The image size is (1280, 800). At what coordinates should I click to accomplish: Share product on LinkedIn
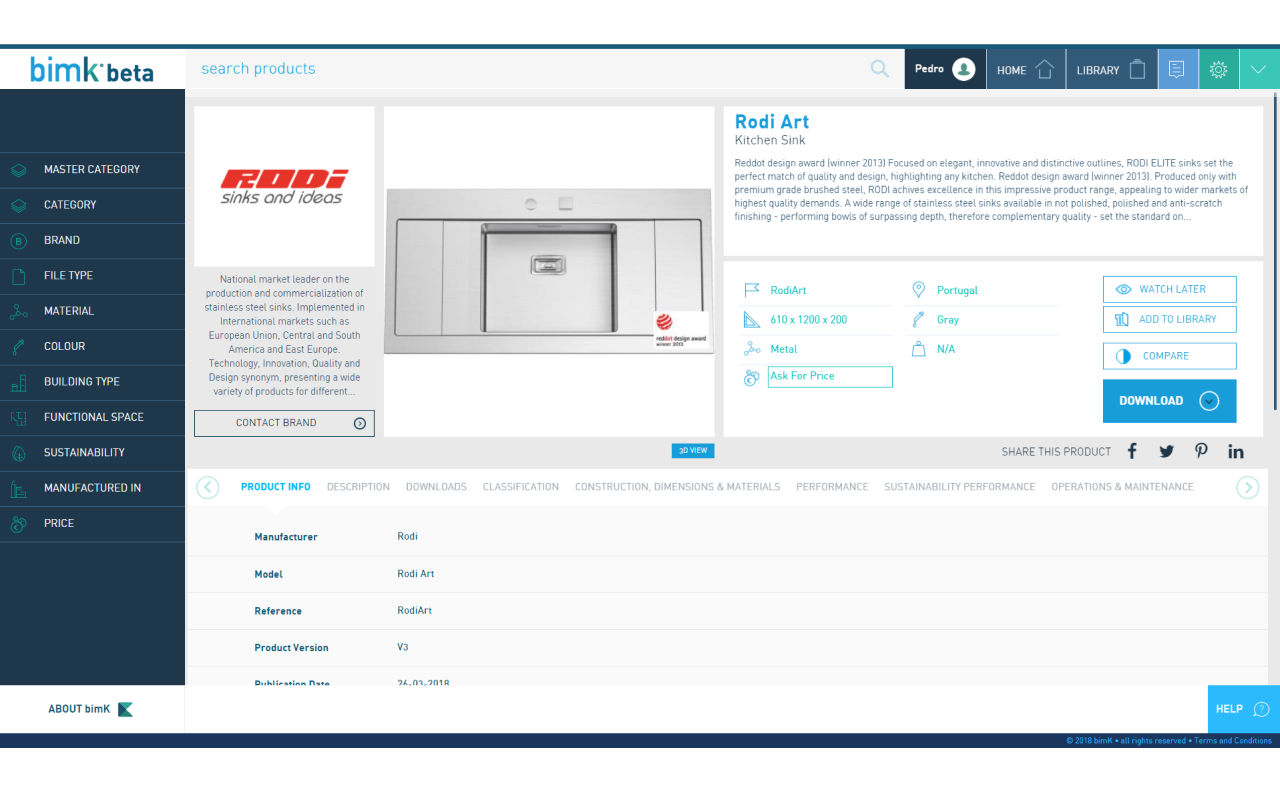pyautogui.click(x=1236, y=451)
